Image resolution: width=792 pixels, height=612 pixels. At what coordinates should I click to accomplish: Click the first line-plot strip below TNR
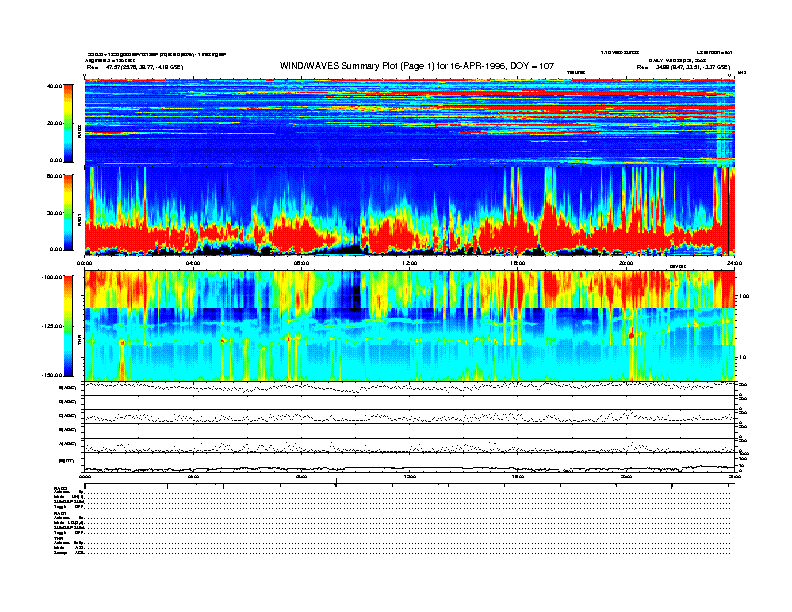click(410, 388)
